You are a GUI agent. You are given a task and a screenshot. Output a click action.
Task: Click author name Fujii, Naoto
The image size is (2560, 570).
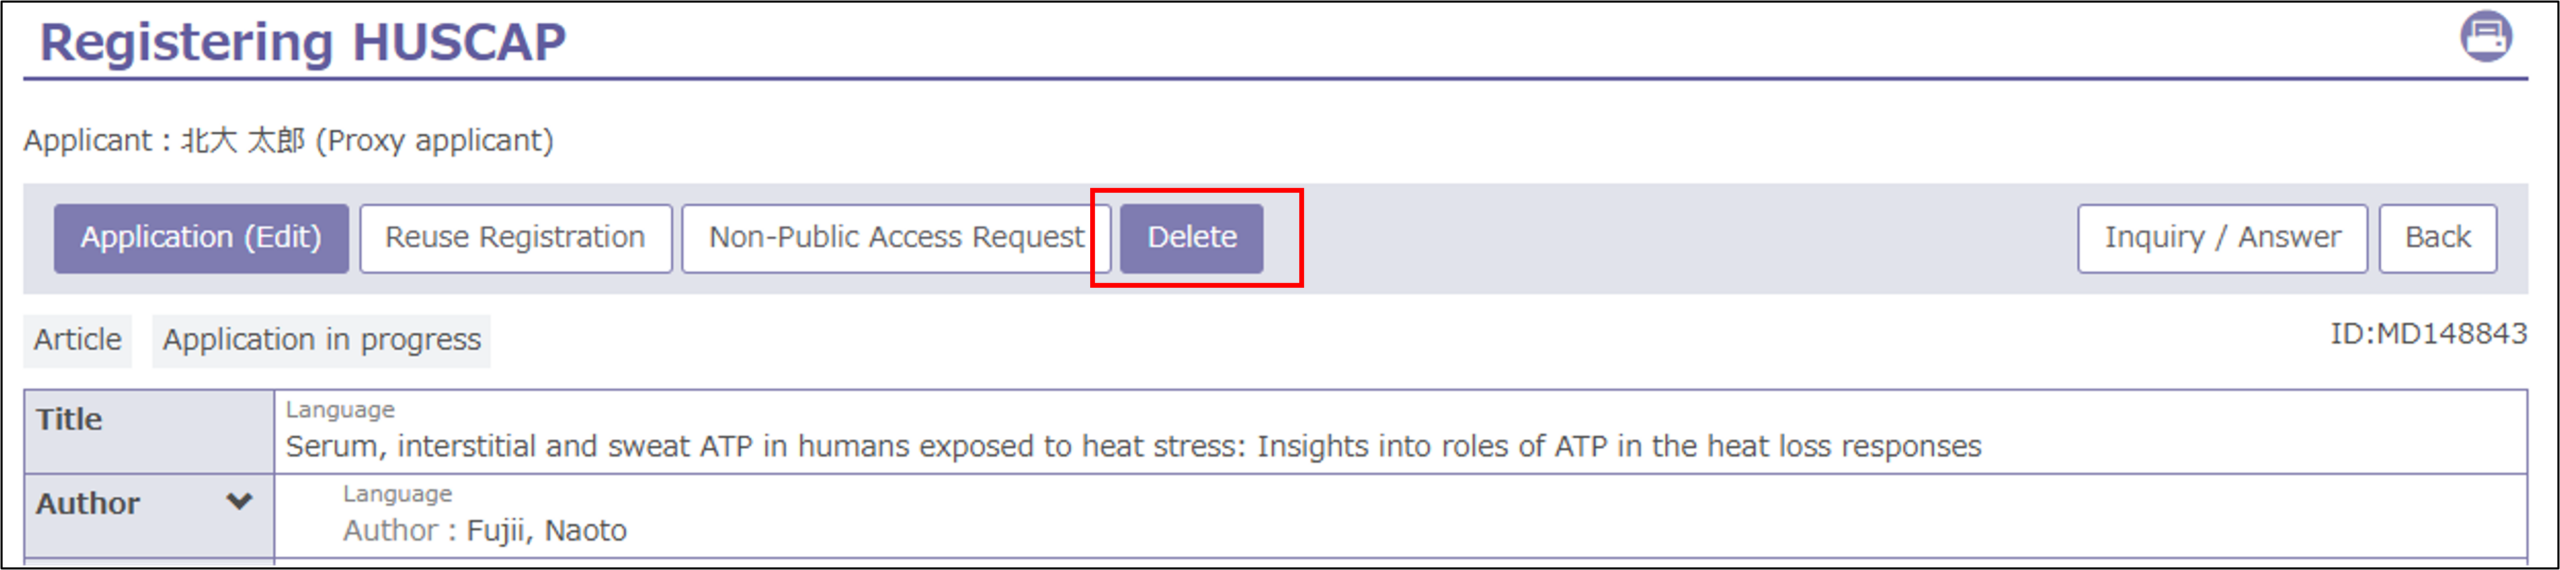click(x=547, y=530)
